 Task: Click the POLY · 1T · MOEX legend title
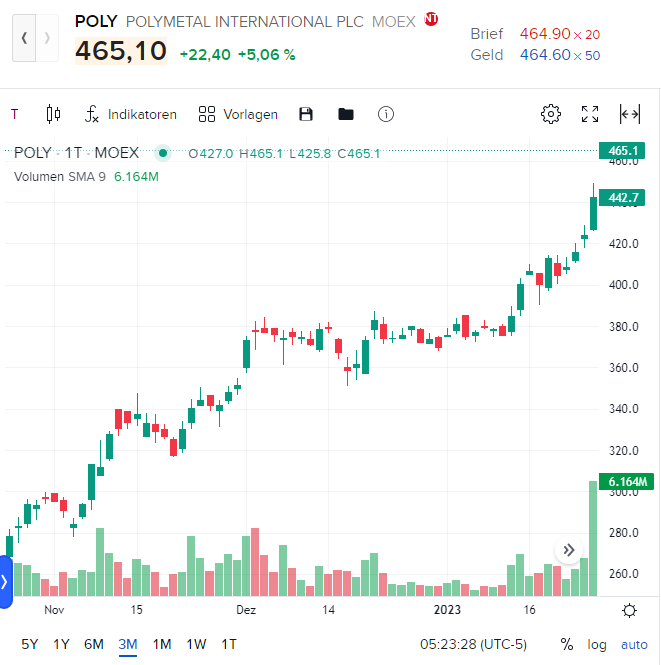tap(76, 153)
